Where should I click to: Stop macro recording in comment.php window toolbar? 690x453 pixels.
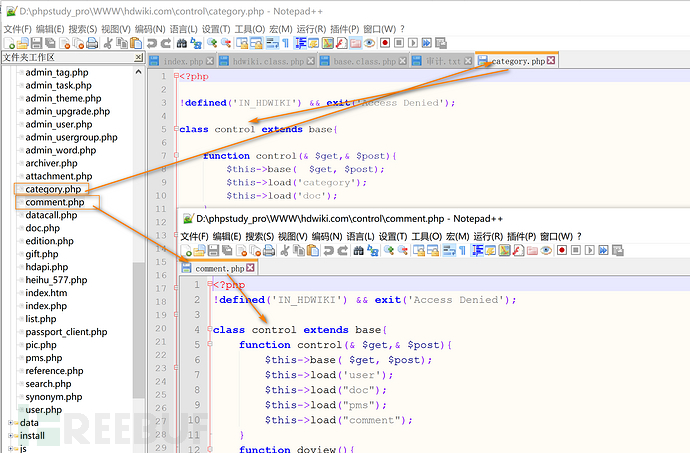[x=576, y=251]
